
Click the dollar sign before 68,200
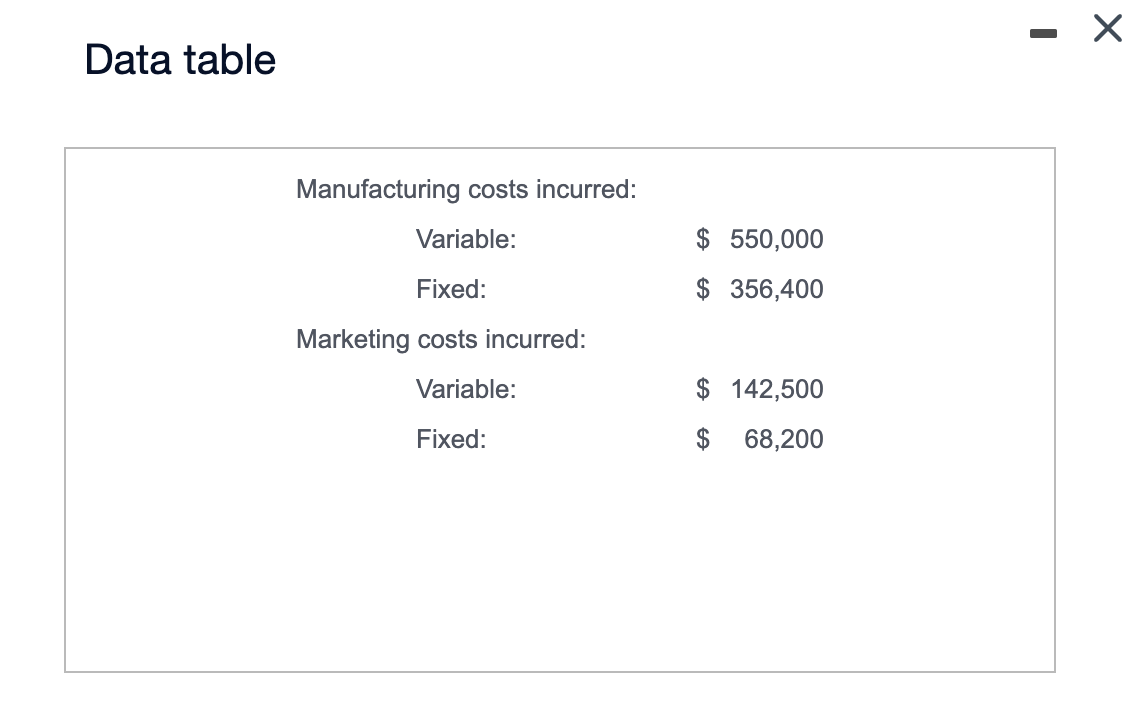[704, 439]
